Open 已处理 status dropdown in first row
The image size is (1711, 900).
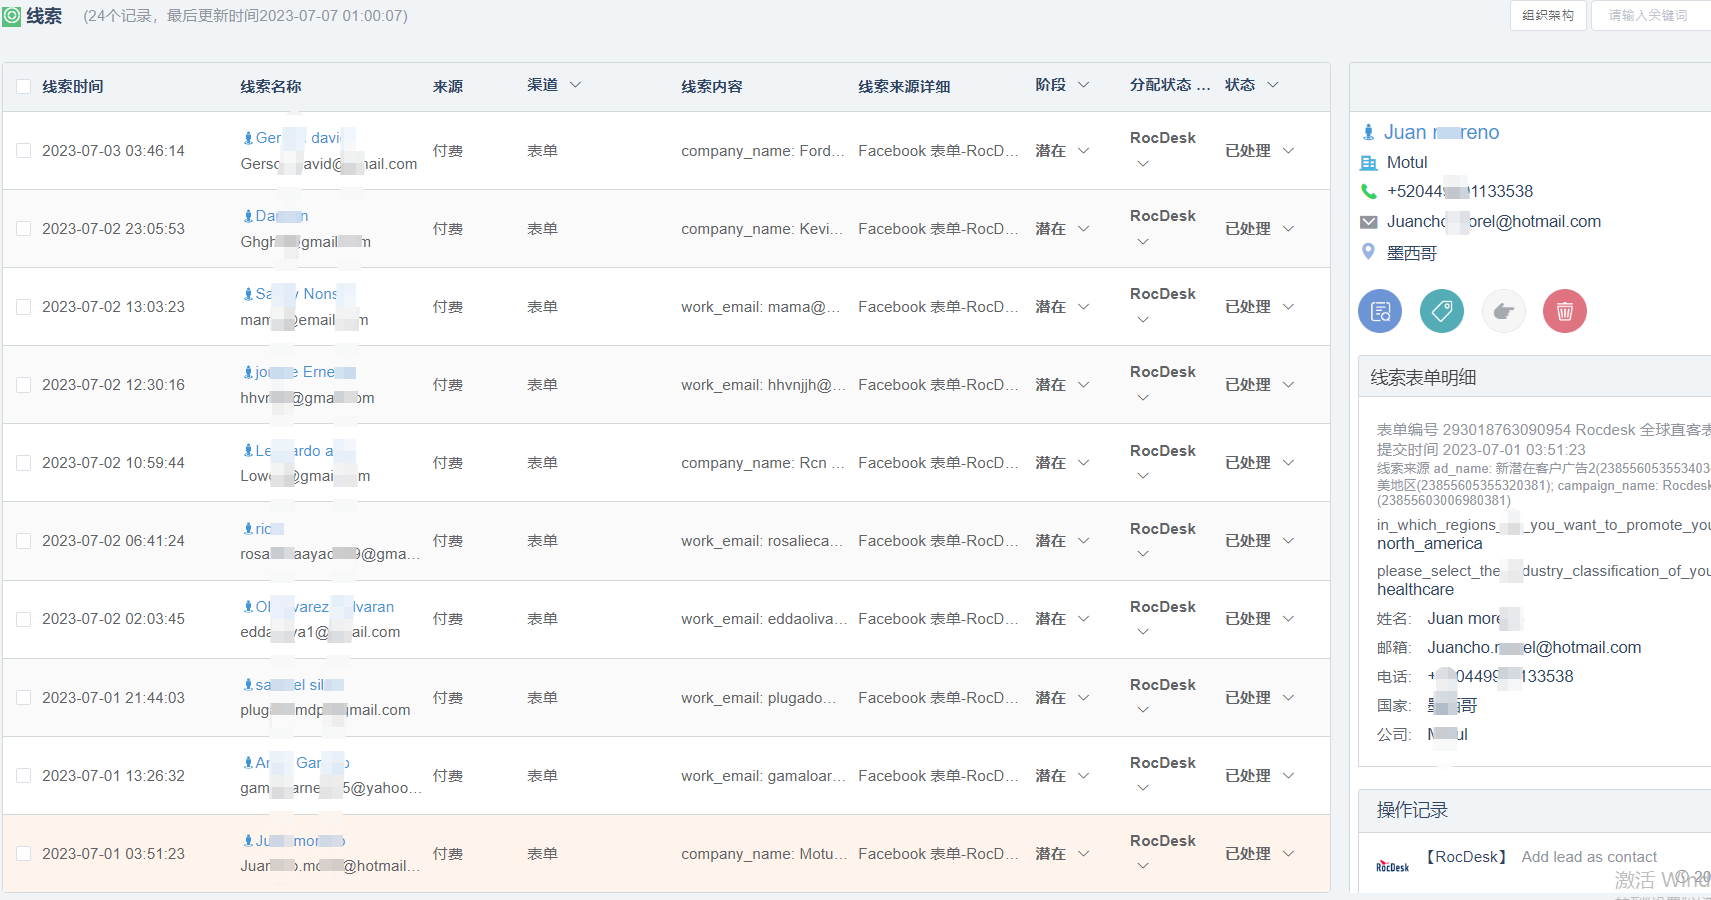click(x=1288, y=151)
